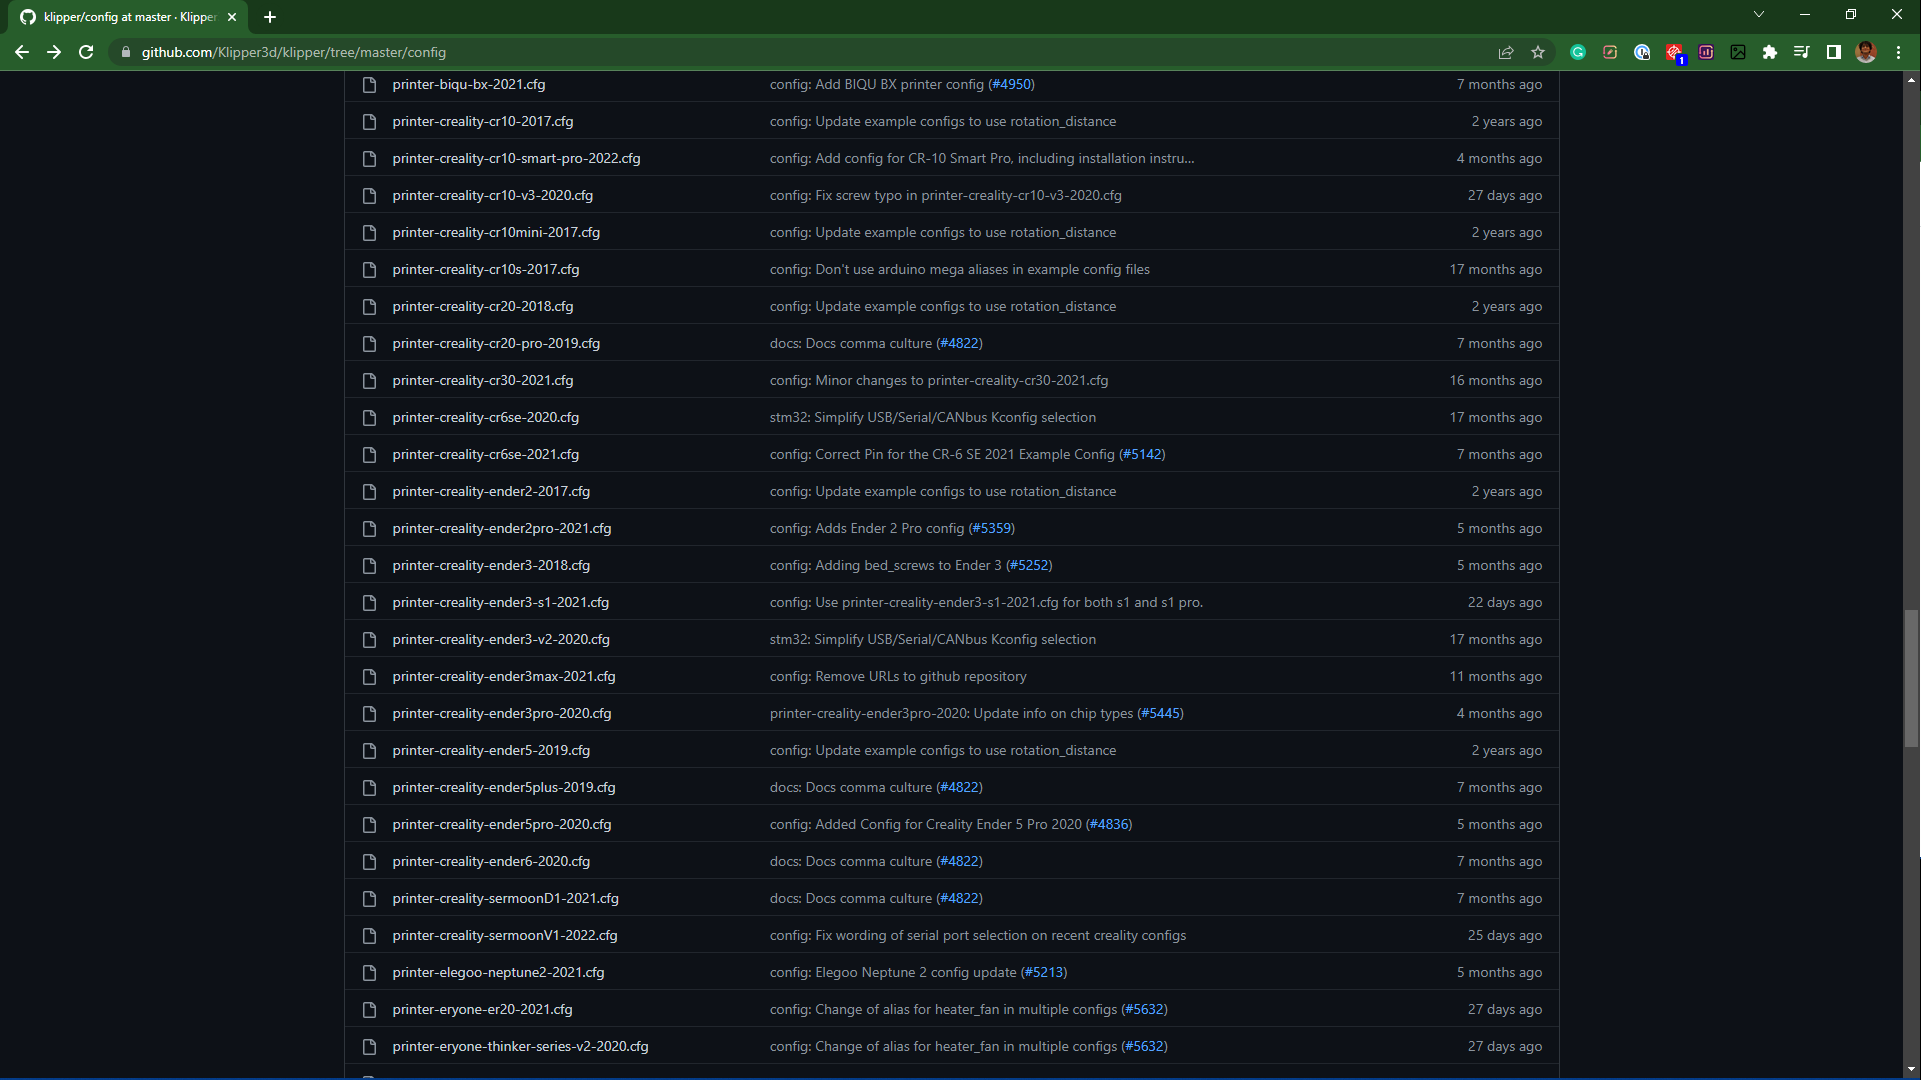Screen dimensions: 1921x1080
Task: Click the address bar URL field
Action: (x=800, y=52)
